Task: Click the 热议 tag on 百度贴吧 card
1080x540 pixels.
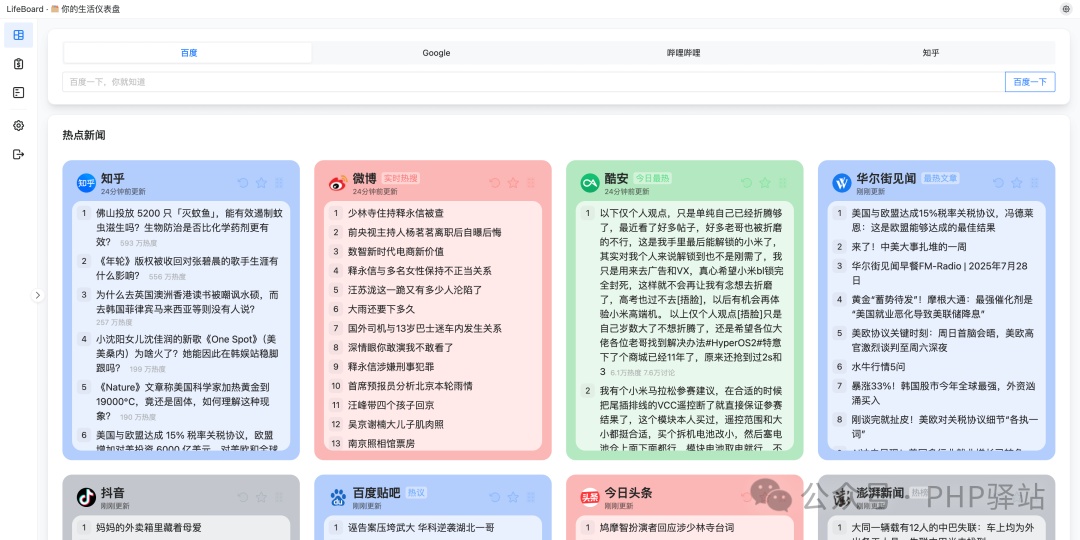Action: pos(417,492)
